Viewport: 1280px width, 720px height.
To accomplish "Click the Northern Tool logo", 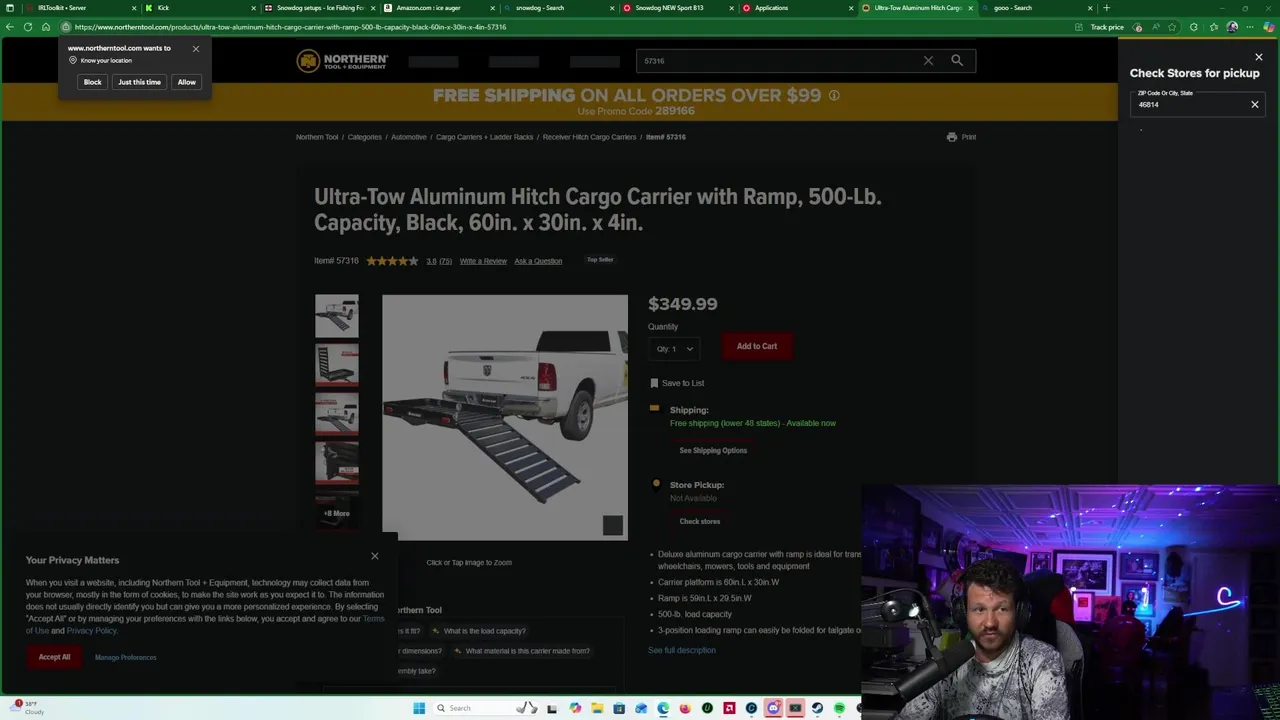I will coord(342,61).
